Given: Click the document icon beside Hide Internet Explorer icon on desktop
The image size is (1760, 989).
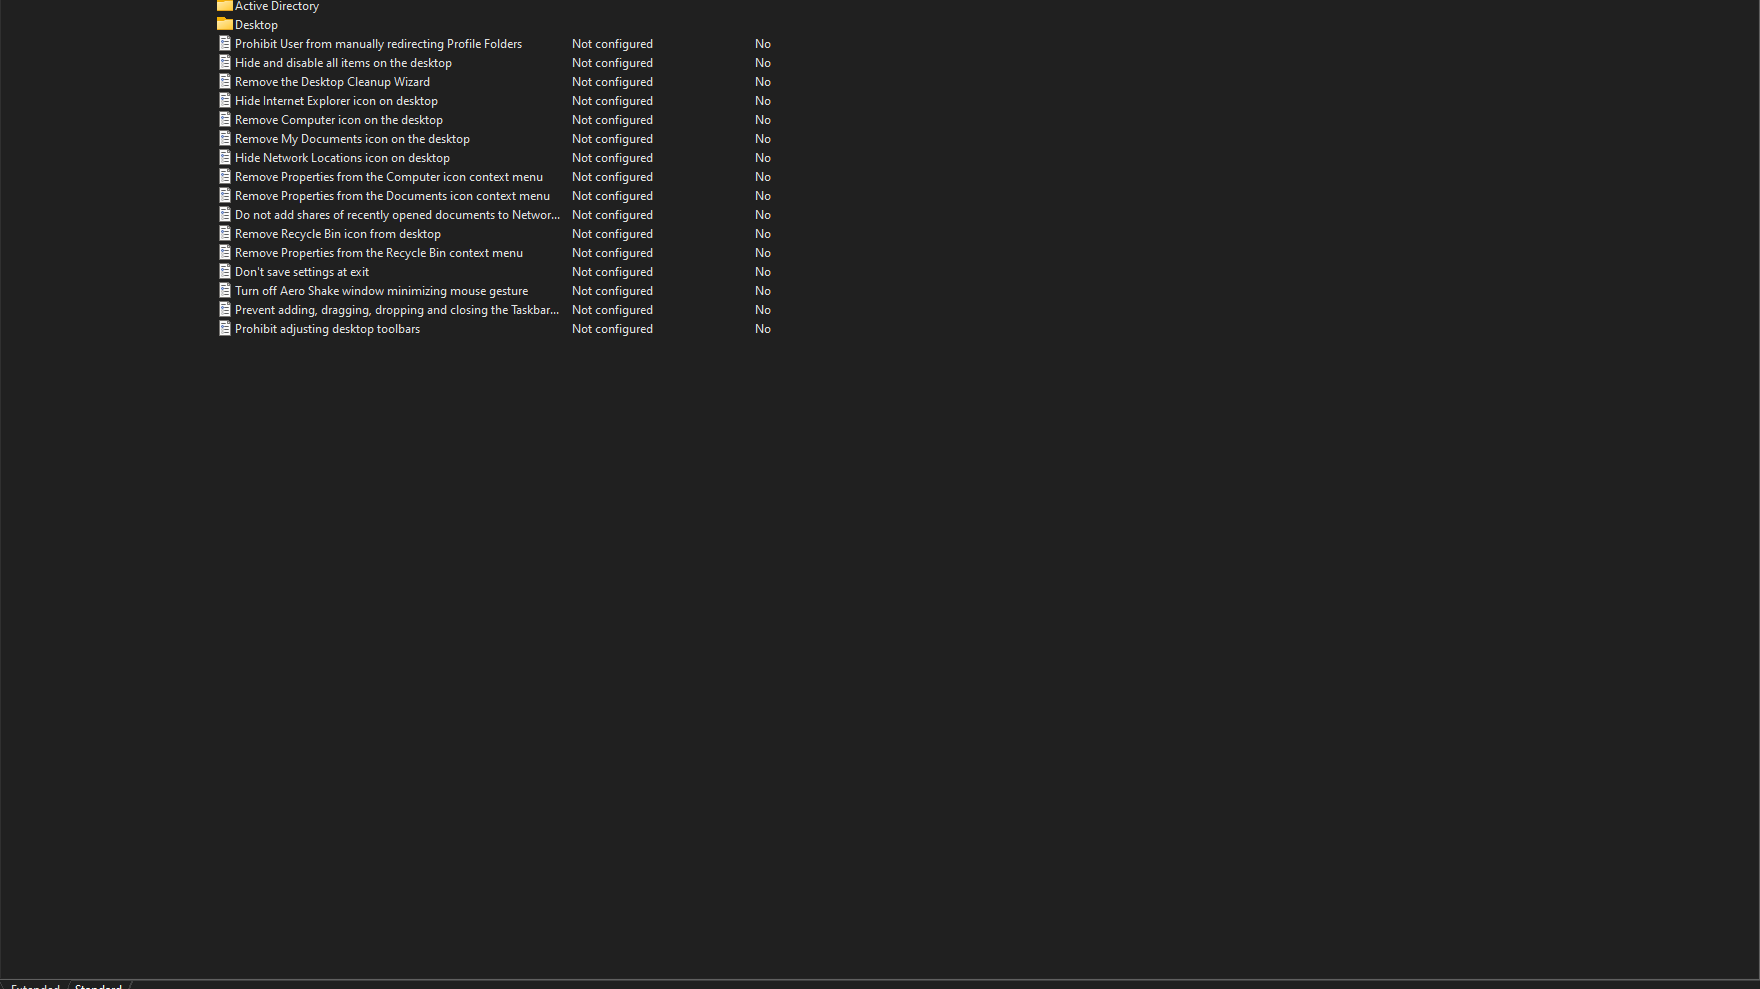Looking at the screenshot, I should (x=224, y=100).
